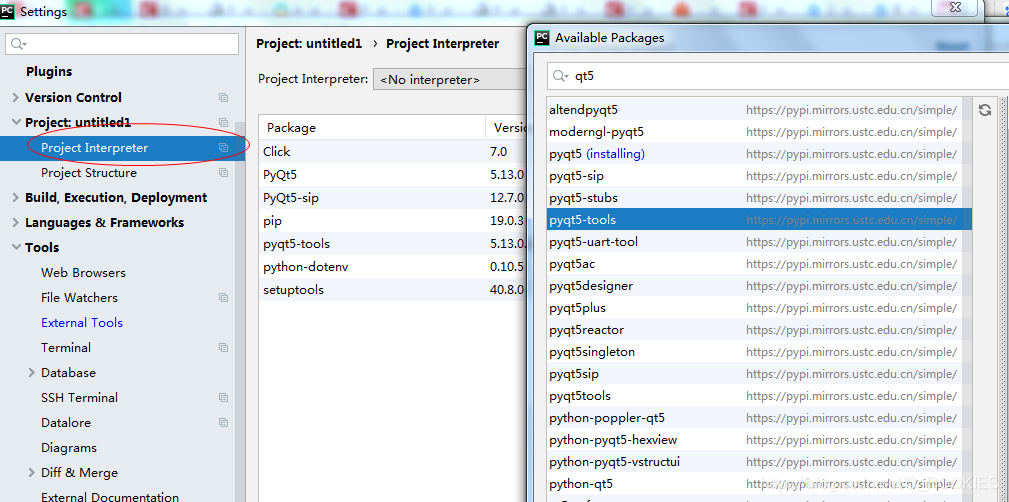Select pyqt5ac in Available Packages
The width and height of the screenshot is (1009, 502).
[754, 264]
